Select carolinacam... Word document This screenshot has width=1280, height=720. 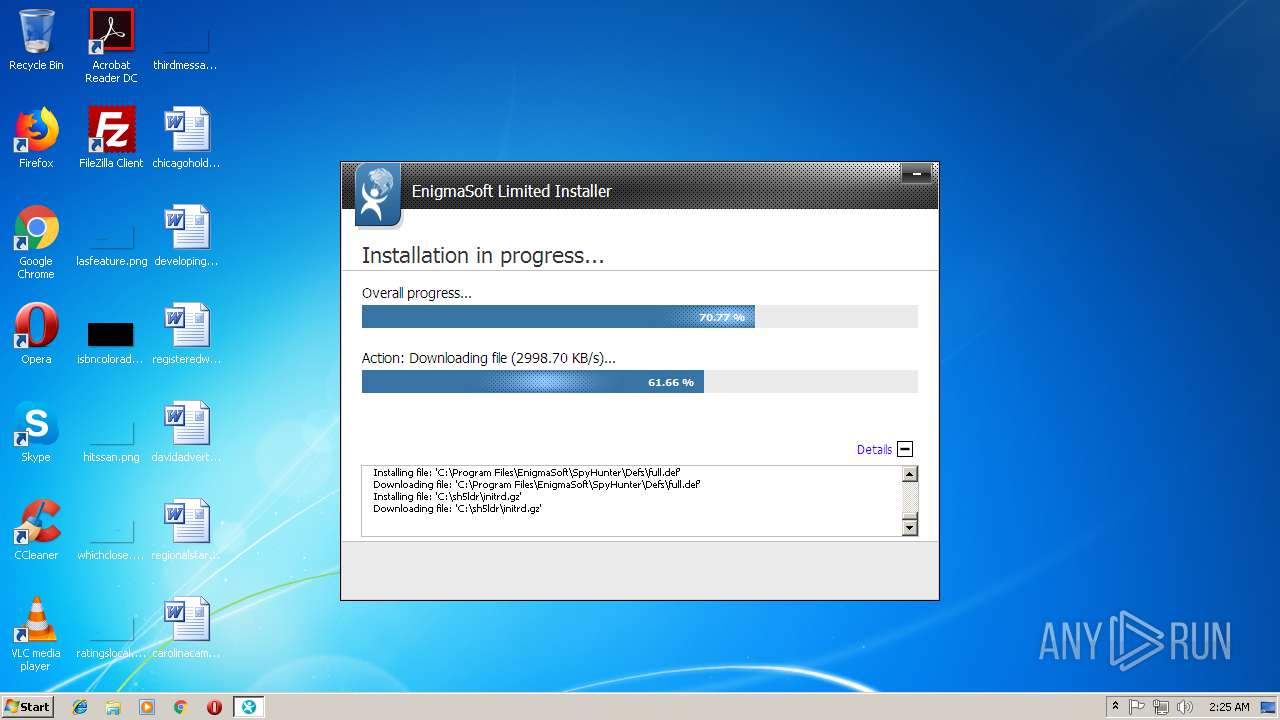point(186,628)
